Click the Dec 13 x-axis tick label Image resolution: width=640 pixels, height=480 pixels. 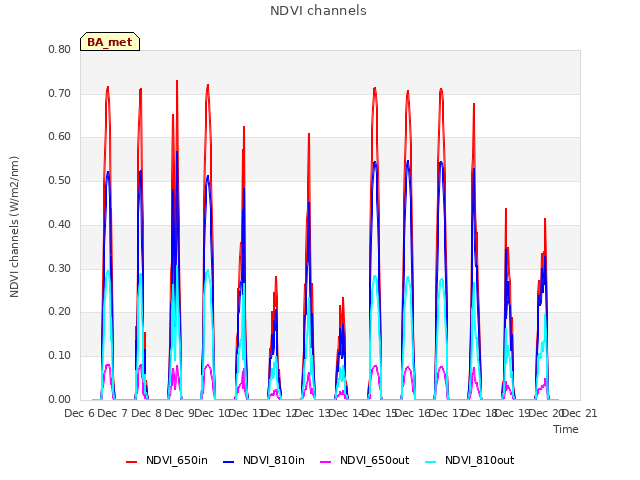(x=313, y=413)
